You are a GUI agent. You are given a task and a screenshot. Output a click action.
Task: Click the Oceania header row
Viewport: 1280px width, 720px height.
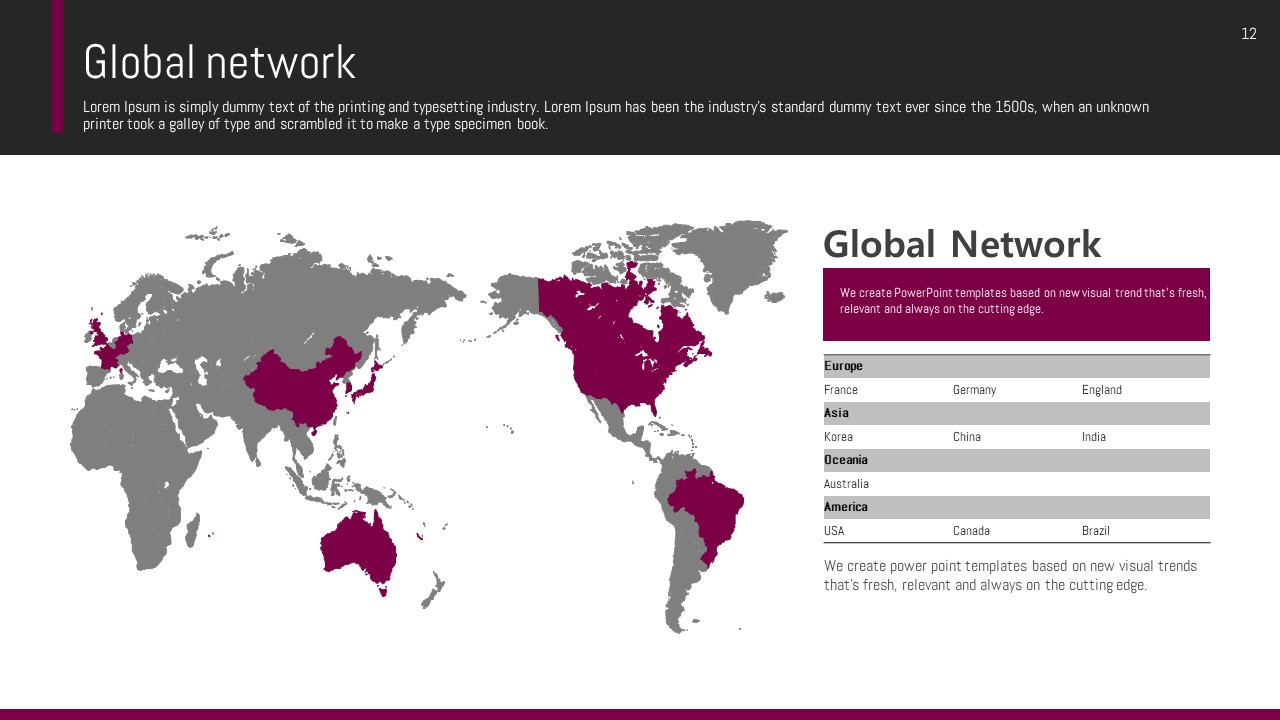(1016, 460)
